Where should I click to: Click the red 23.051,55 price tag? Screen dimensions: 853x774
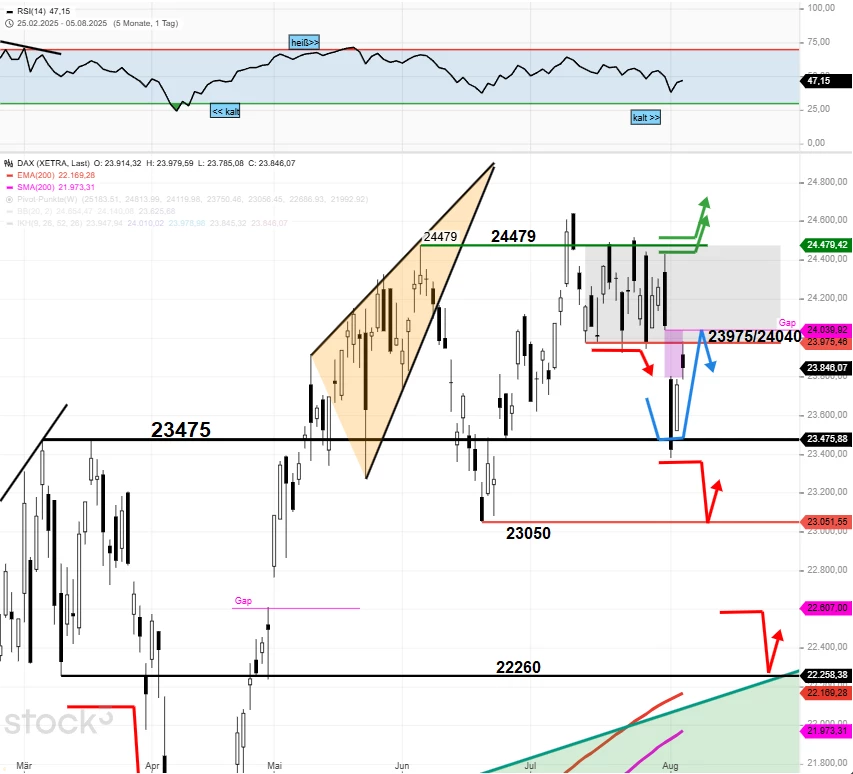825,522
